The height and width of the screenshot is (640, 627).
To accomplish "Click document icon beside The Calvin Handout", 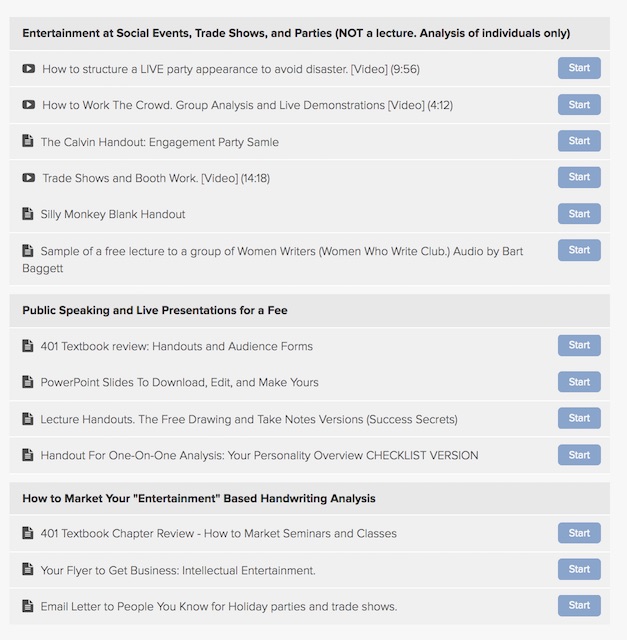I will [x=28, y=141].
